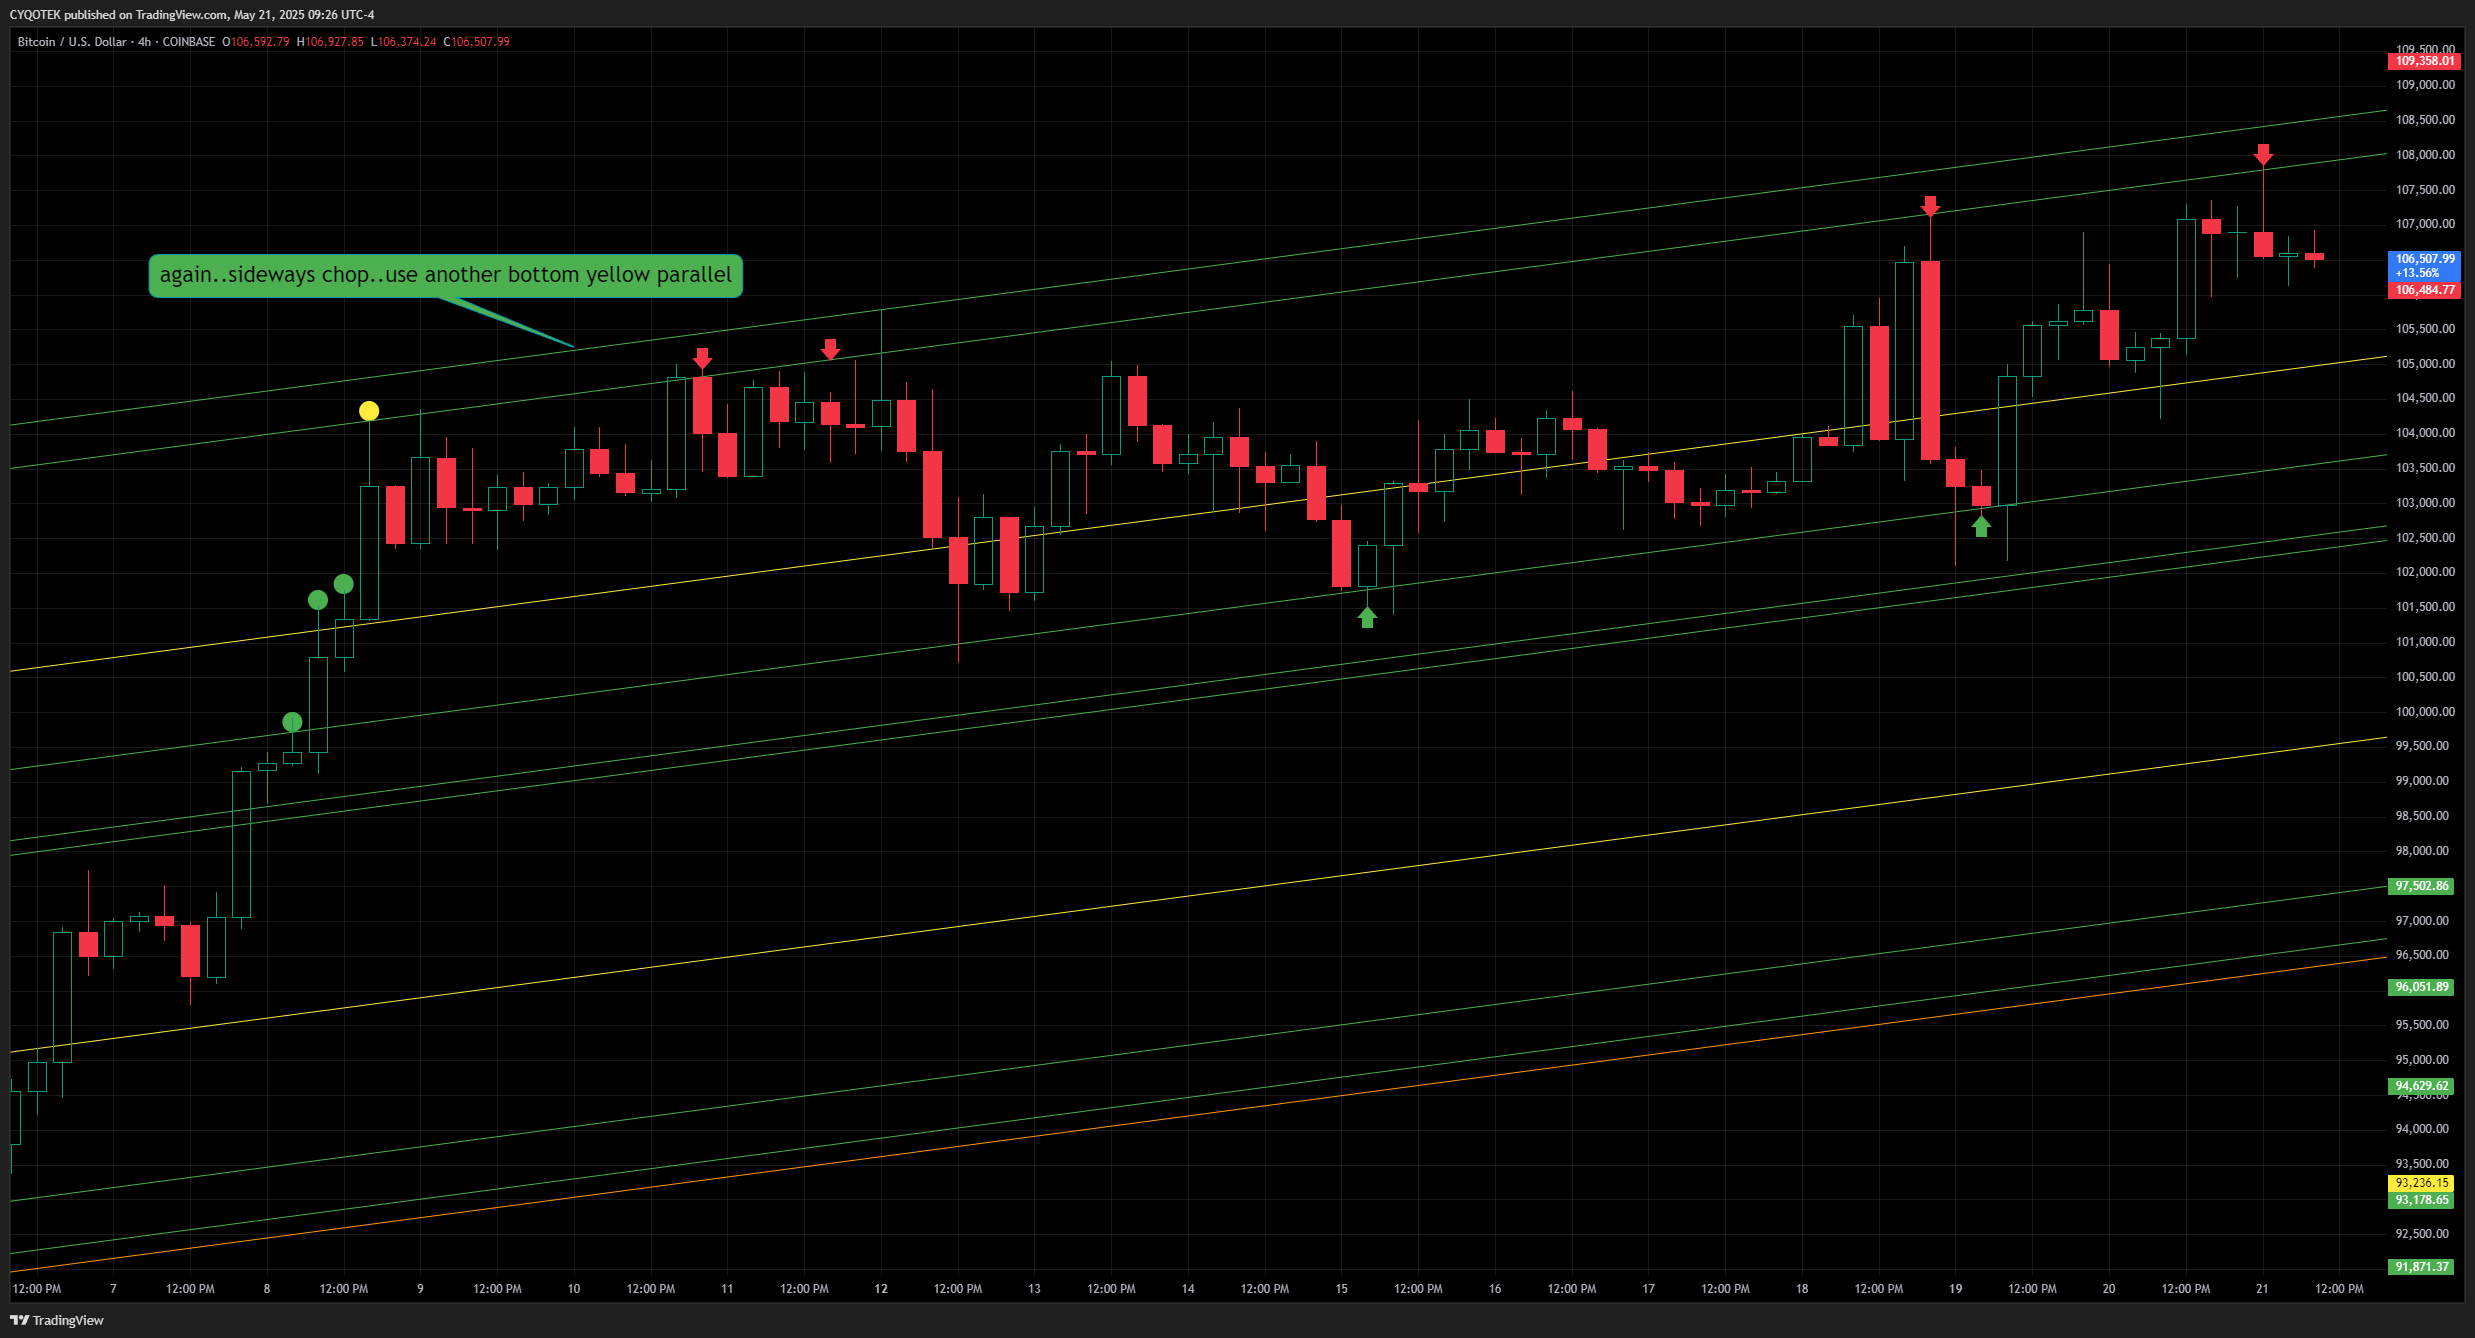Click the date label 18 on time axis
The height and width of the screenshot is (1338, 2475).
click(x=1802, y=1289)
